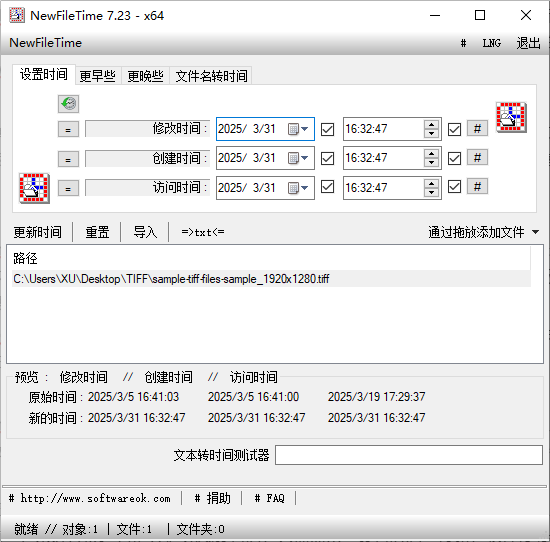Open calendar icon for 访问时间 date
The width and height of the screenshot is (550, 542).
click(x=293, y=188)
